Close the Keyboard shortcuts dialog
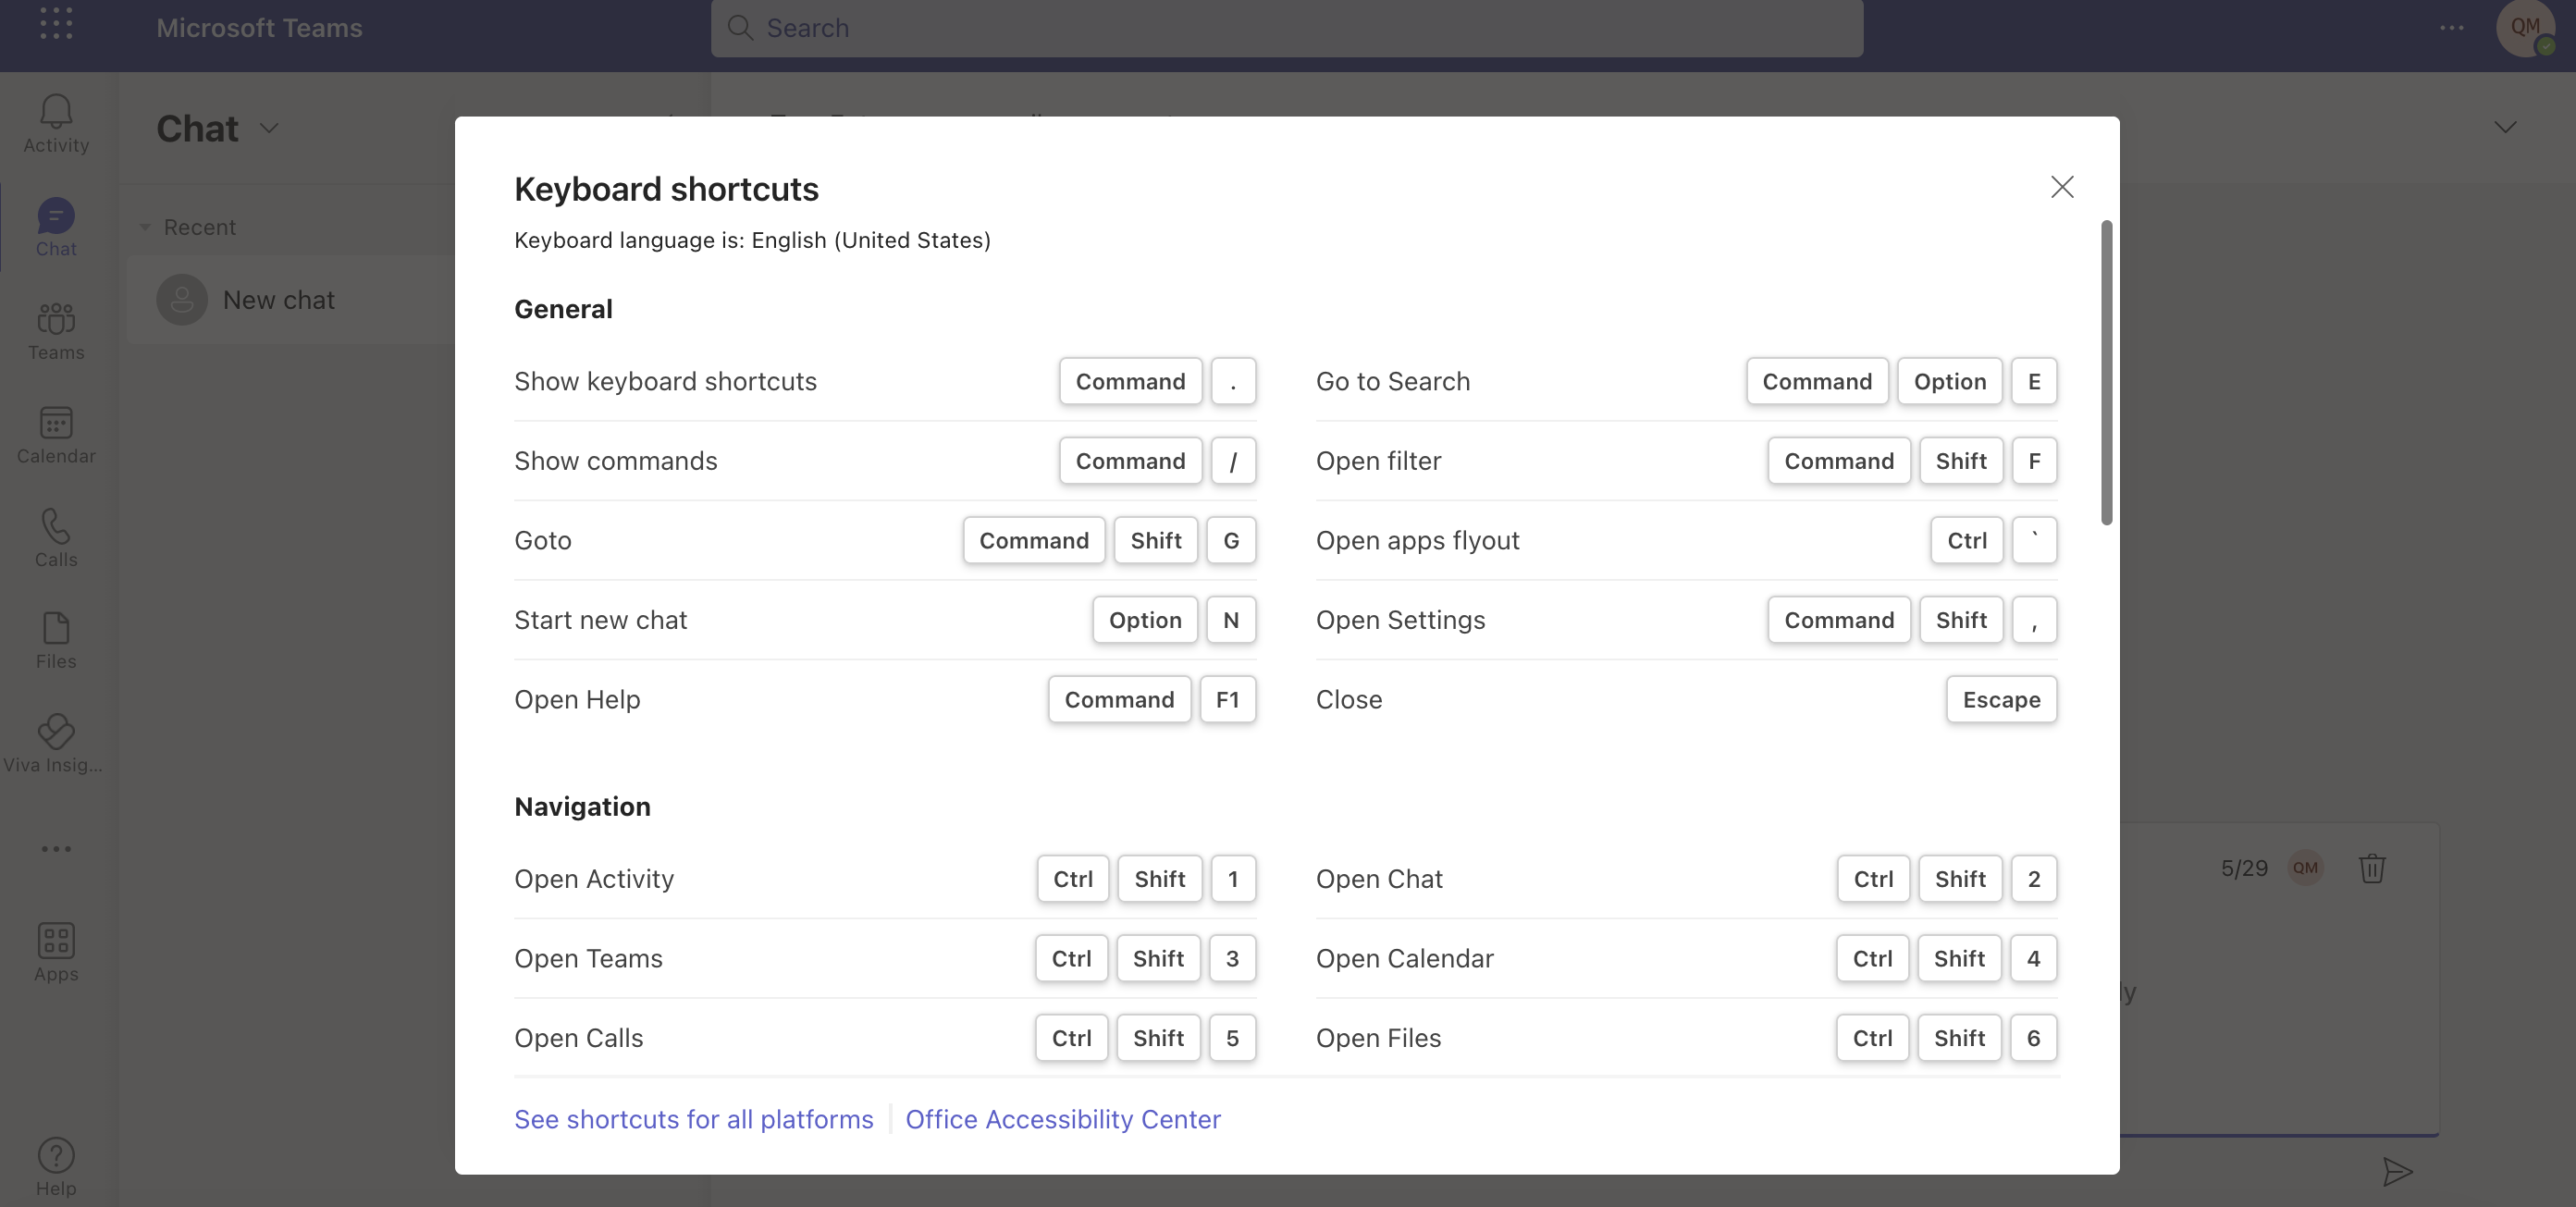 pyautogui.click(x=2062, y=187)
